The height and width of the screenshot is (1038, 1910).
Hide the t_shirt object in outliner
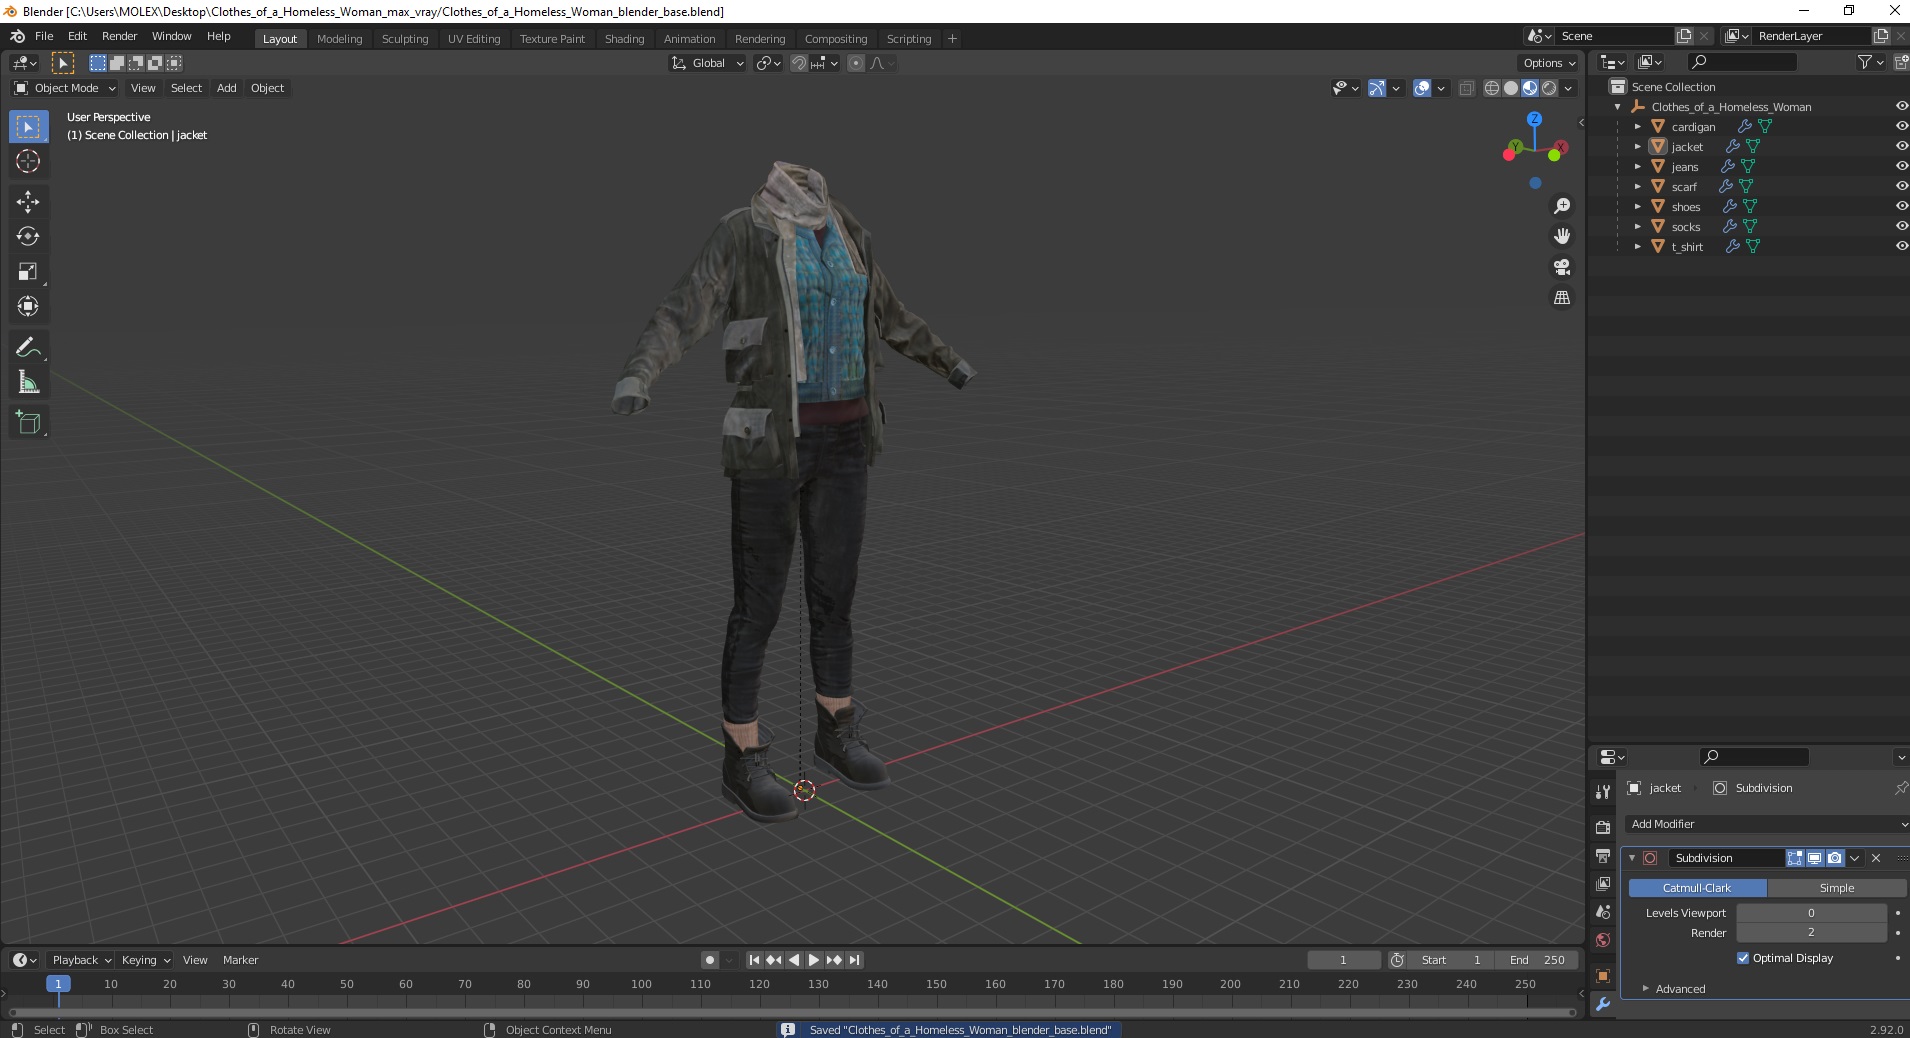coord(1901,246)
